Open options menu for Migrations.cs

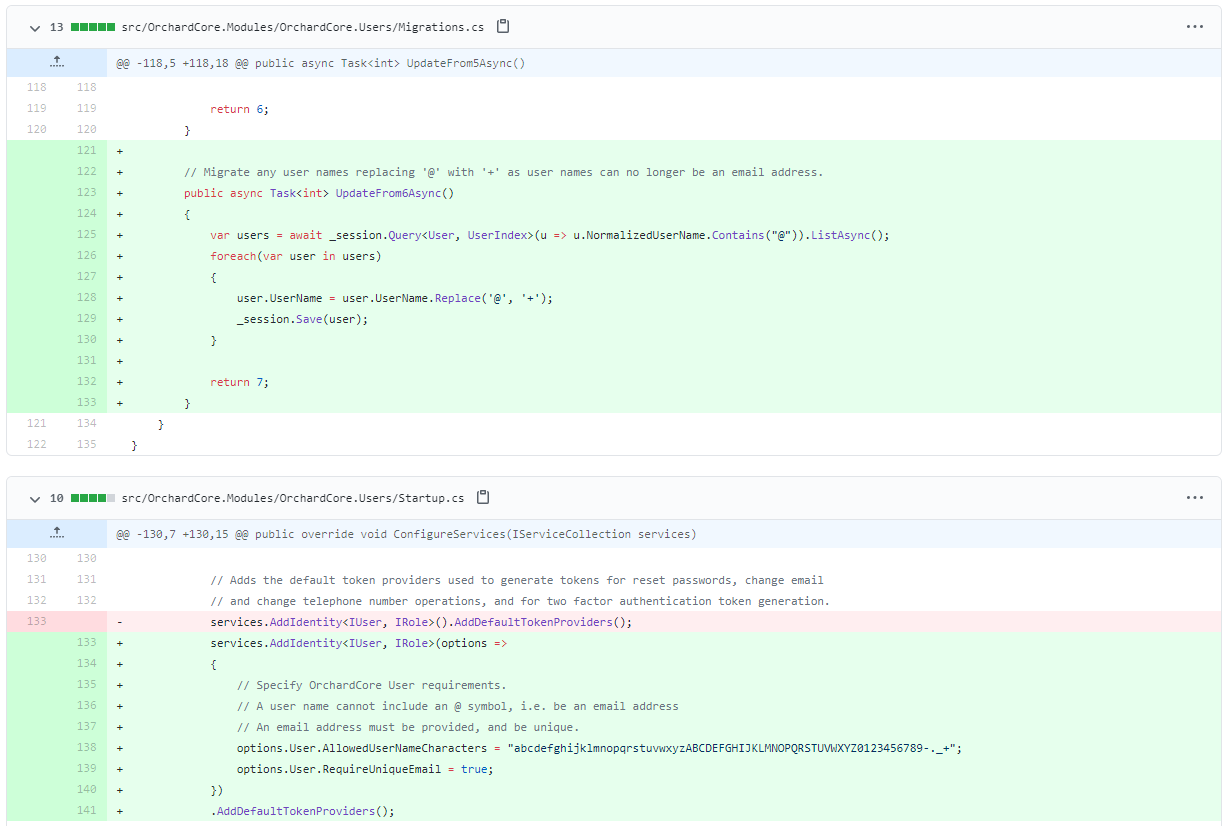coord(1195,27)
